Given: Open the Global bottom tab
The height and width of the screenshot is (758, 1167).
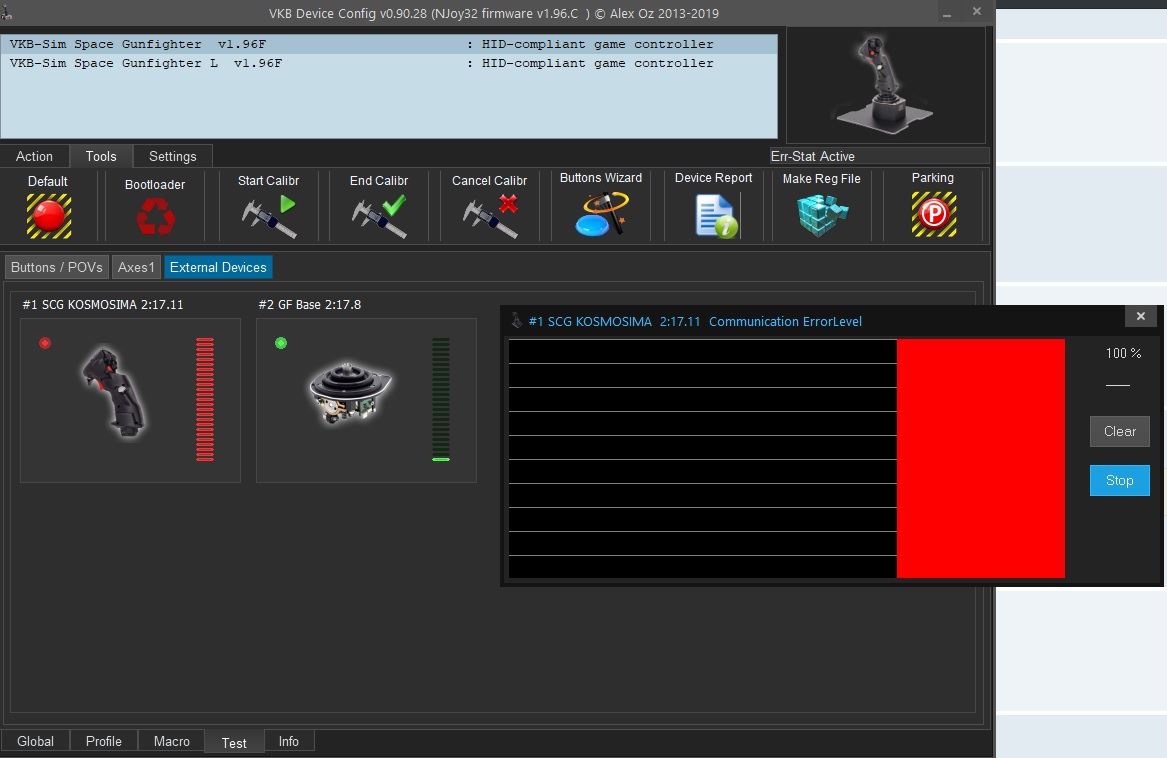Looking at the screenshot, I should coord(36,741).
